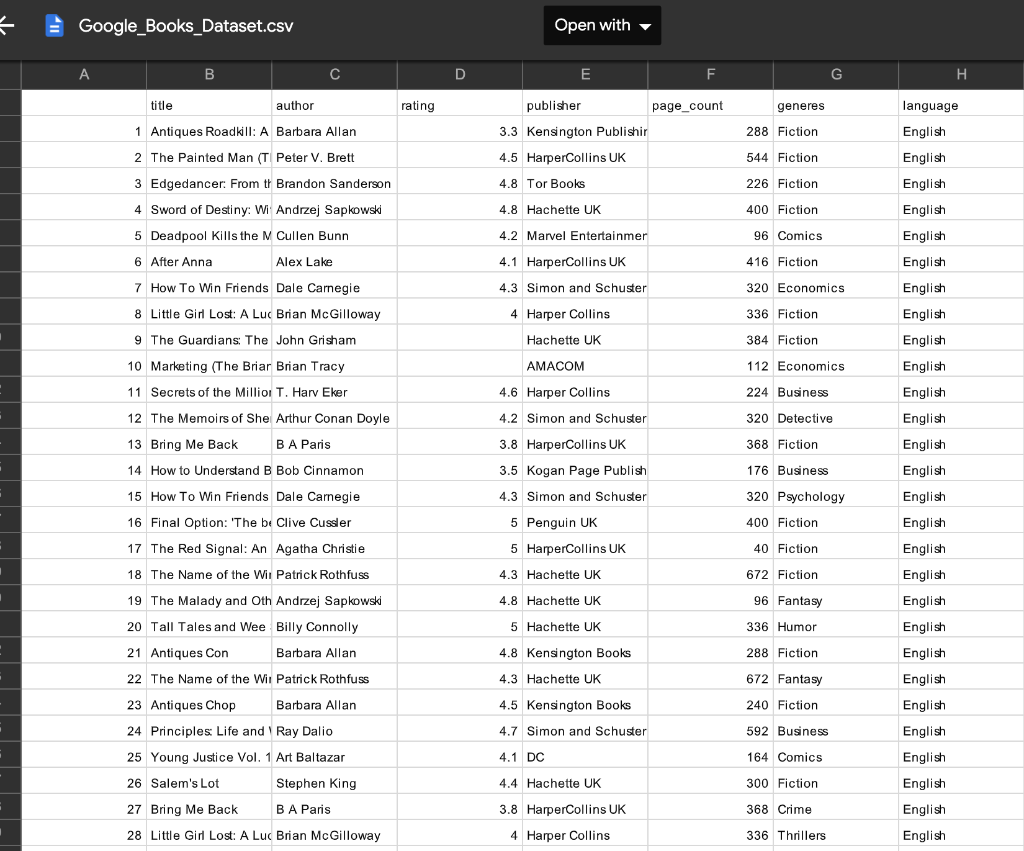Select the rating column header D
Viewport: 1024px width, 851px height.
click(460, 74)
